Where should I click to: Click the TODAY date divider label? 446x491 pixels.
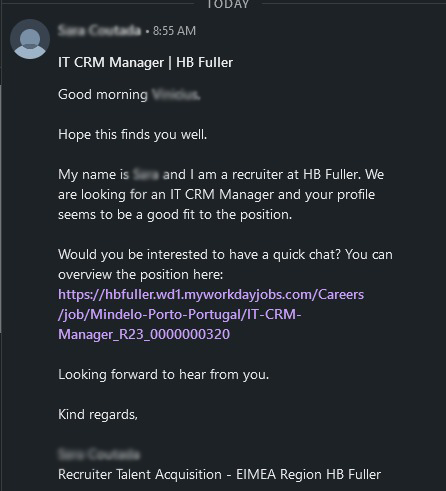pyautogui.click(x=228, y=4)
